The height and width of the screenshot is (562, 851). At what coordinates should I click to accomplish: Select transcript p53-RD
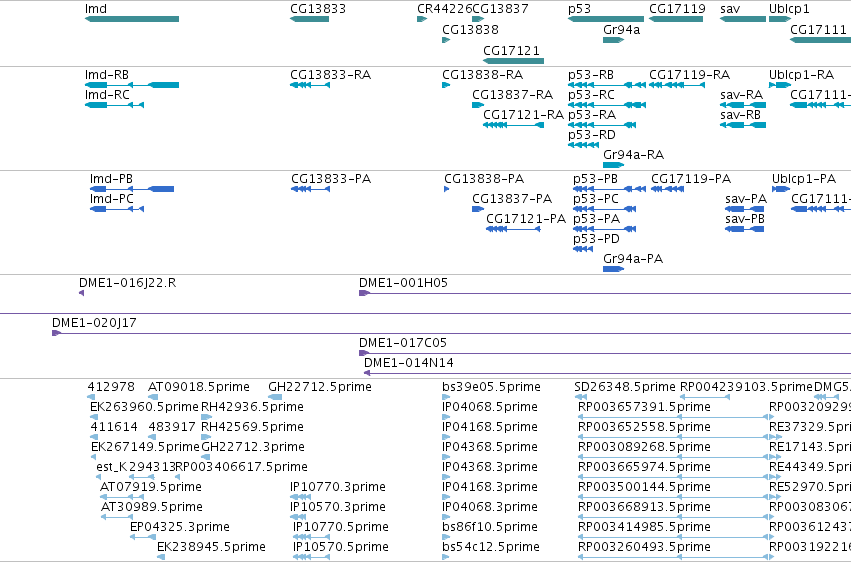pyautogui.click(x=583, y=145)
